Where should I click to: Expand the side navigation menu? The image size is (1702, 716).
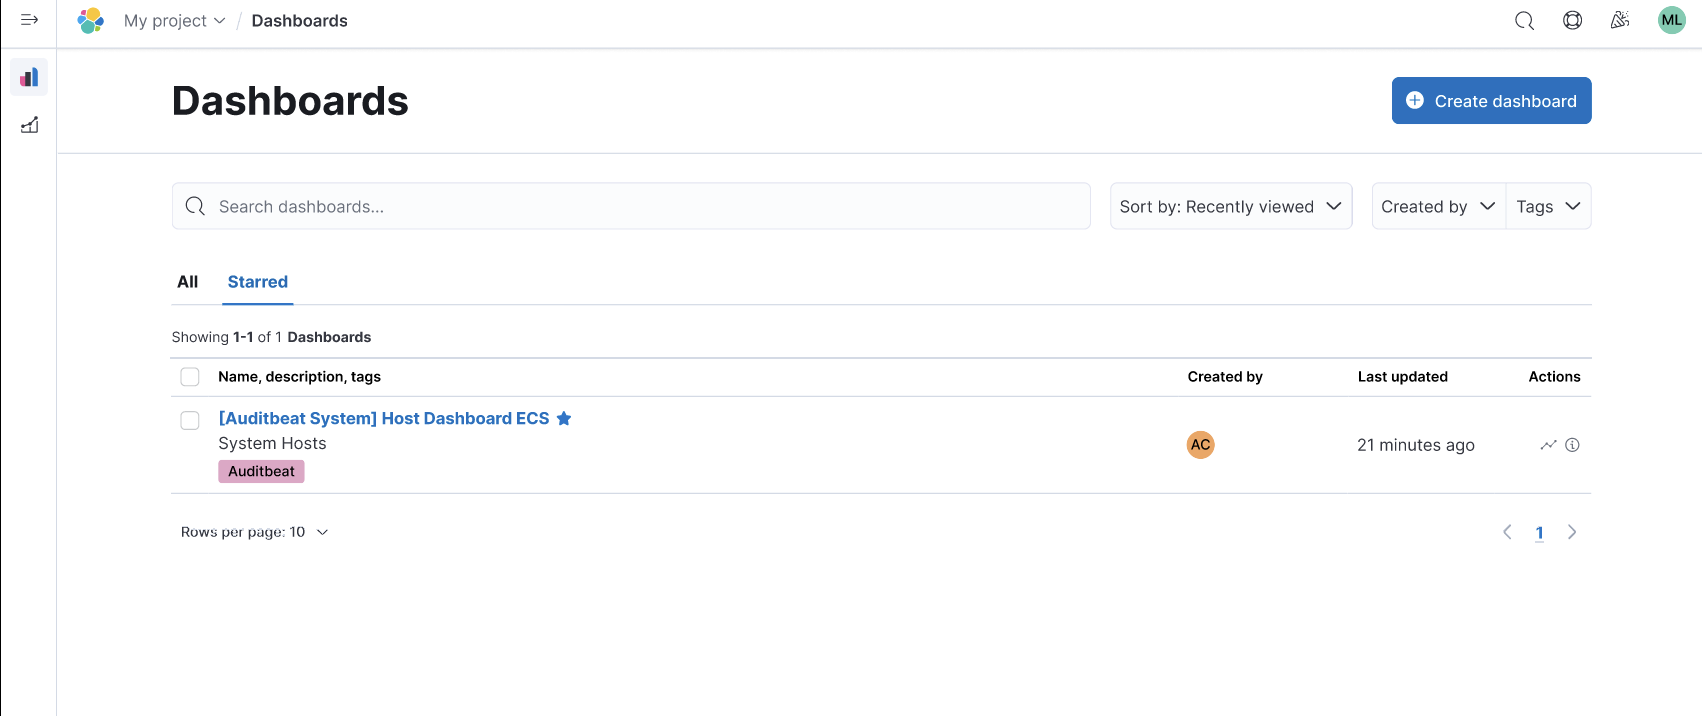click(29, 20)
